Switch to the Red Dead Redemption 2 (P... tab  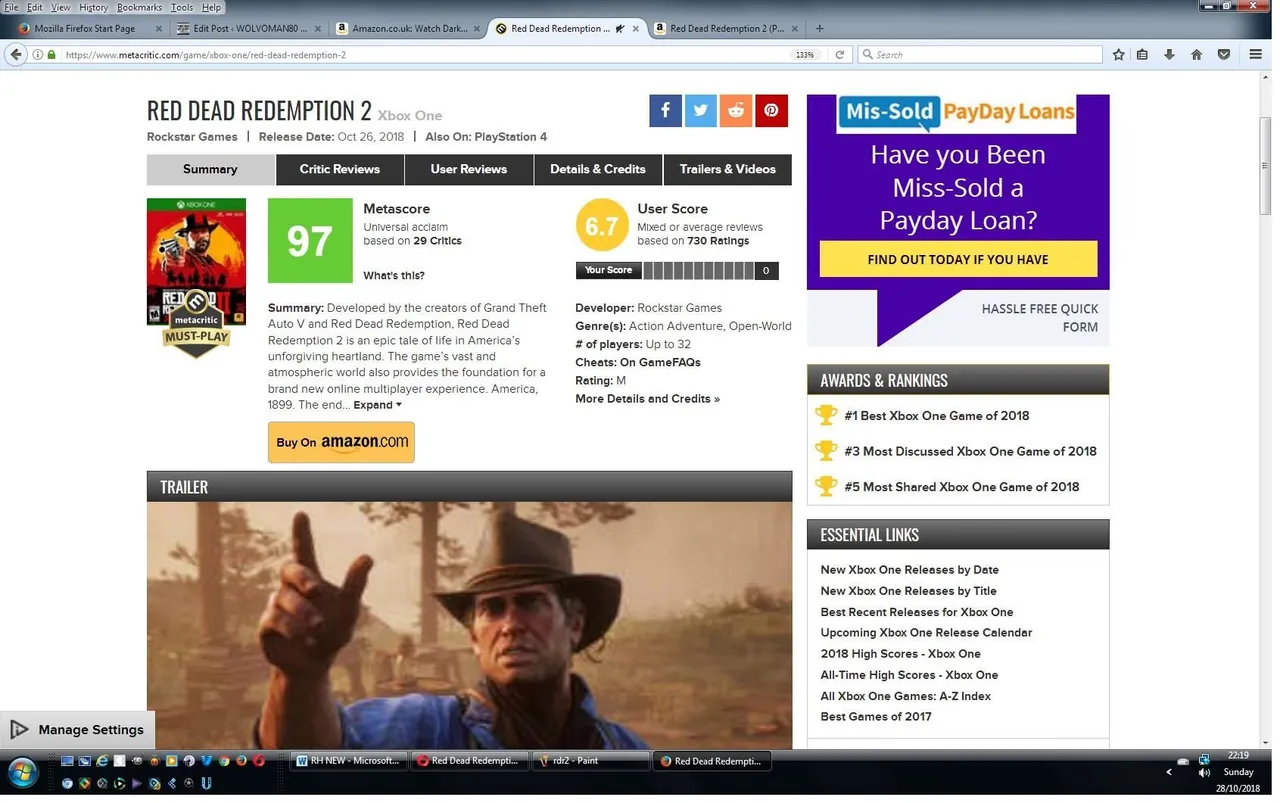point(726,29)
